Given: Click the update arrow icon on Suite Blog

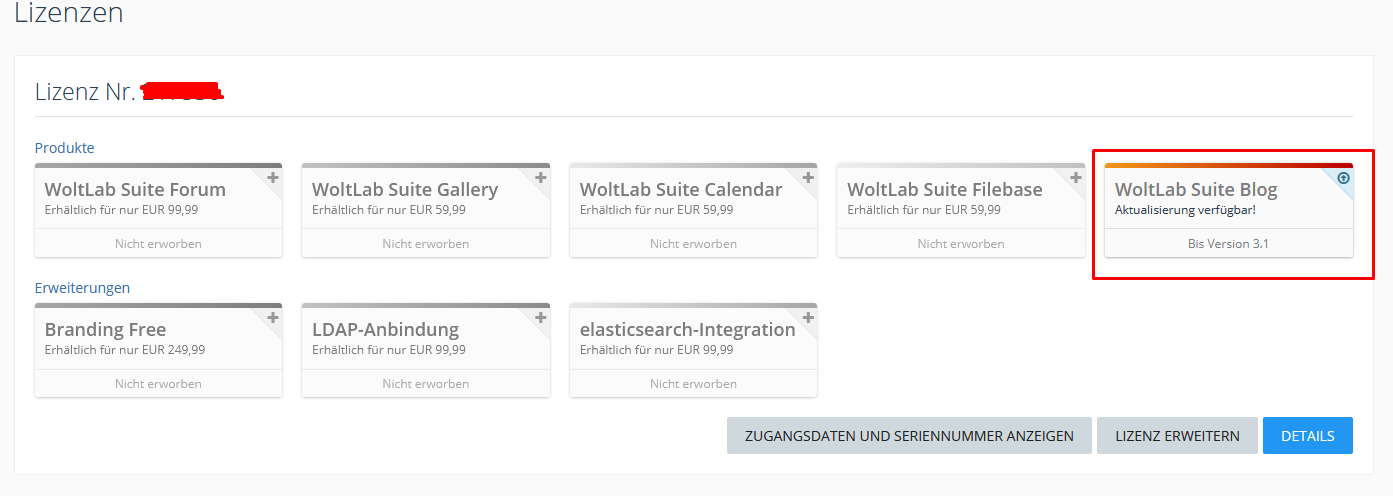Looking at the screenshot, I should click(1343, 178).
